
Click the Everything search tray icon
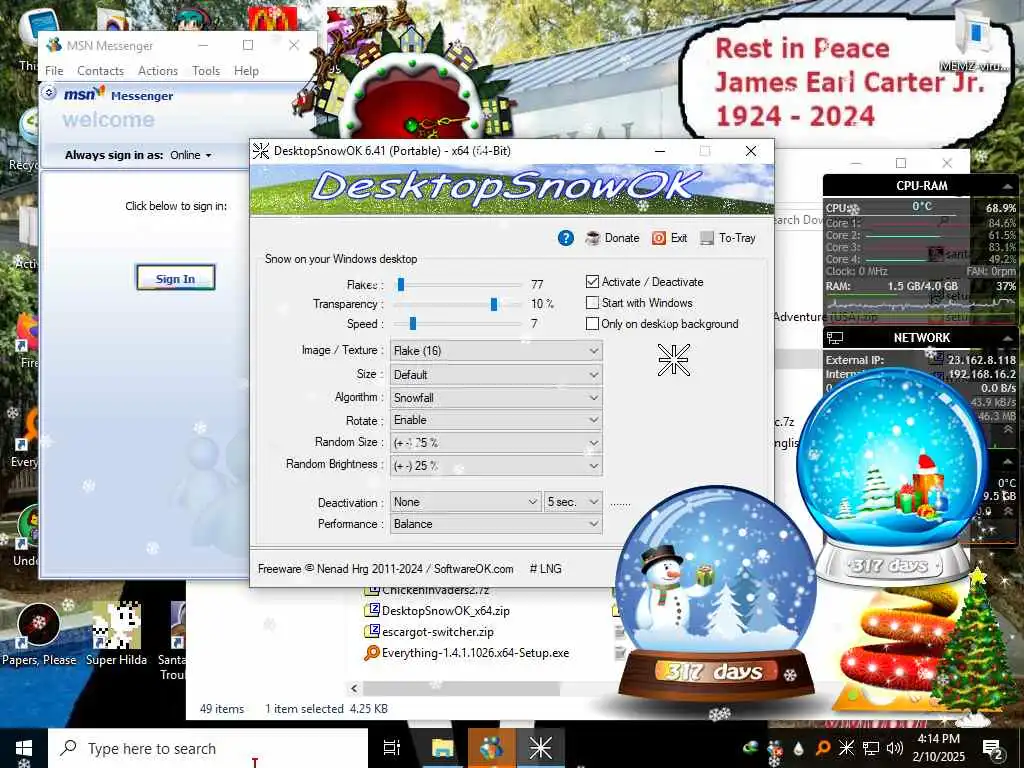point(823,748)
